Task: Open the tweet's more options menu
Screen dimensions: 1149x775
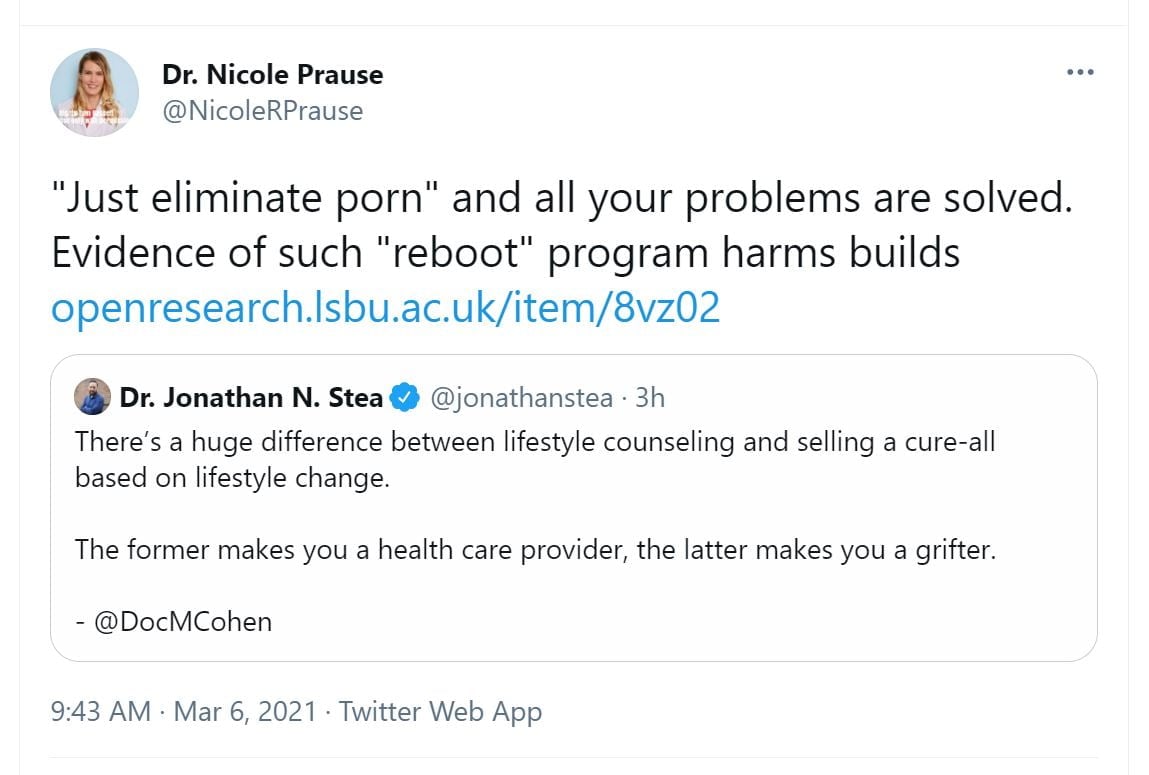Action: [x=1080, y=73]
